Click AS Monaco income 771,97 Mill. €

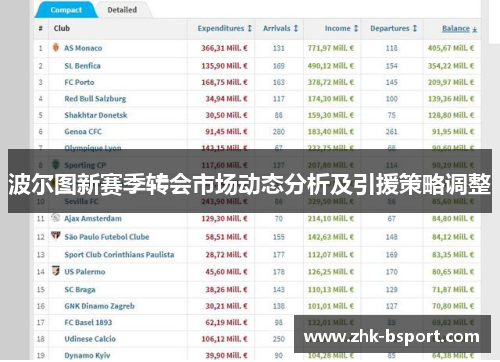(331, 48)
